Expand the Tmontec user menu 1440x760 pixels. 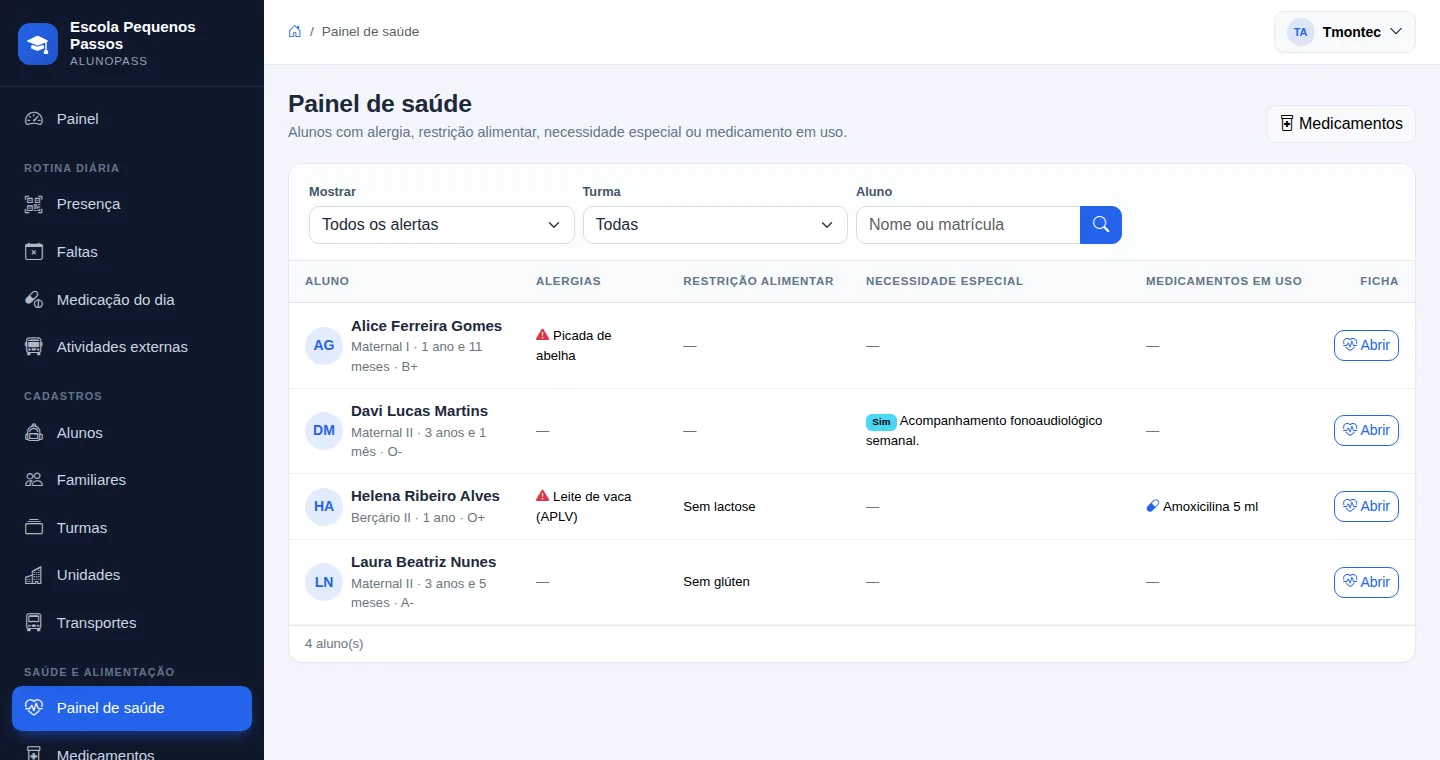tap(1345, 32)
